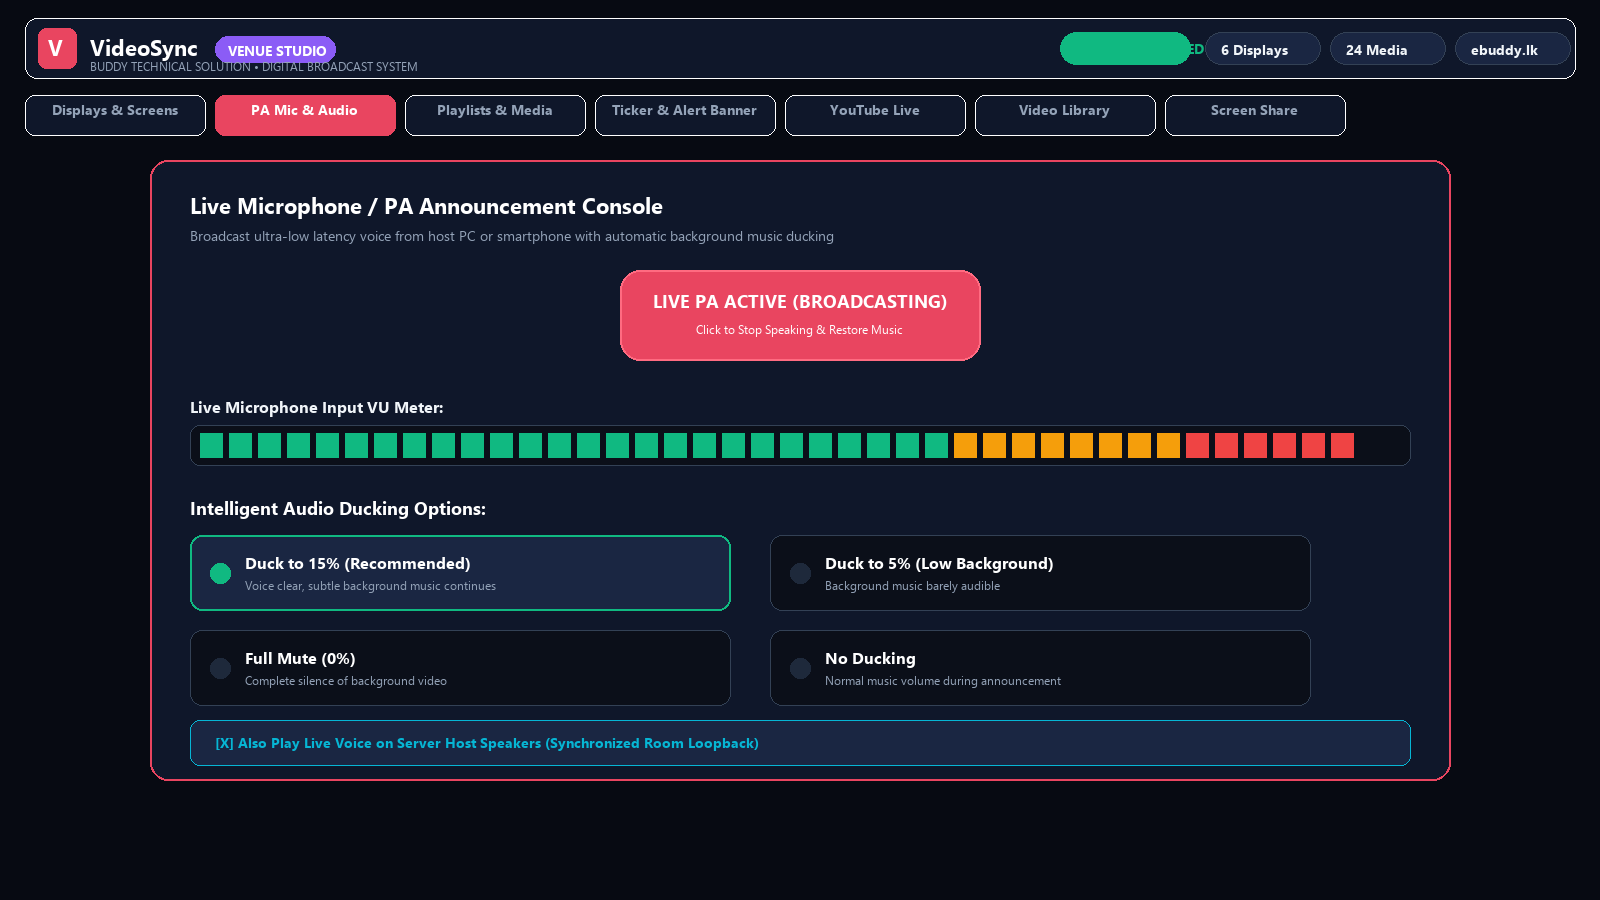Image resolution: width=1600 pixels, height=900 pixels.
Task: Go to Ticker & Alert Banner tab
Action: click(685, 115)
